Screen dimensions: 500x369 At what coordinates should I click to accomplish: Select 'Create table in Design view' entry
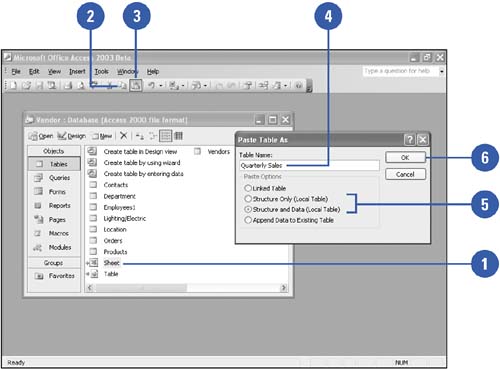[x=140, y=152]
